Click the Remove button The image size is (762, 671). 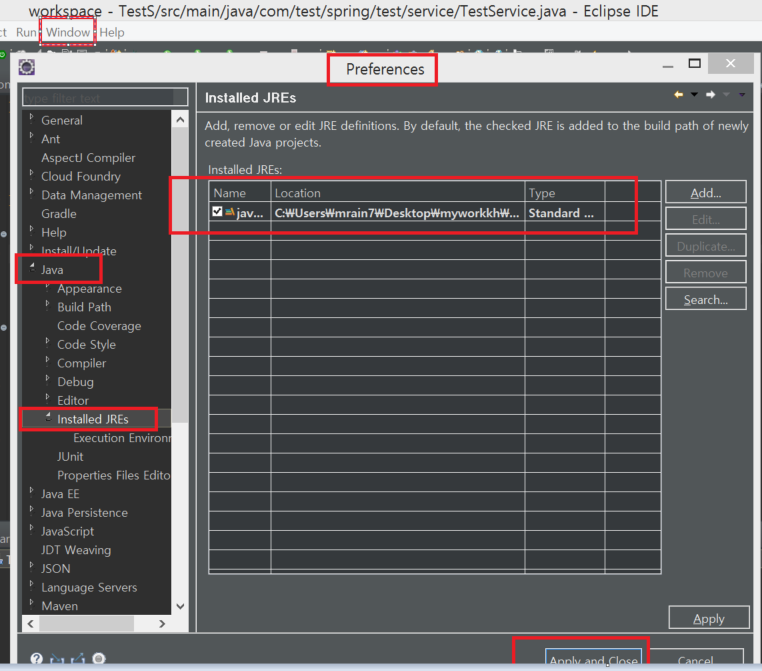(x=706, y=273)
